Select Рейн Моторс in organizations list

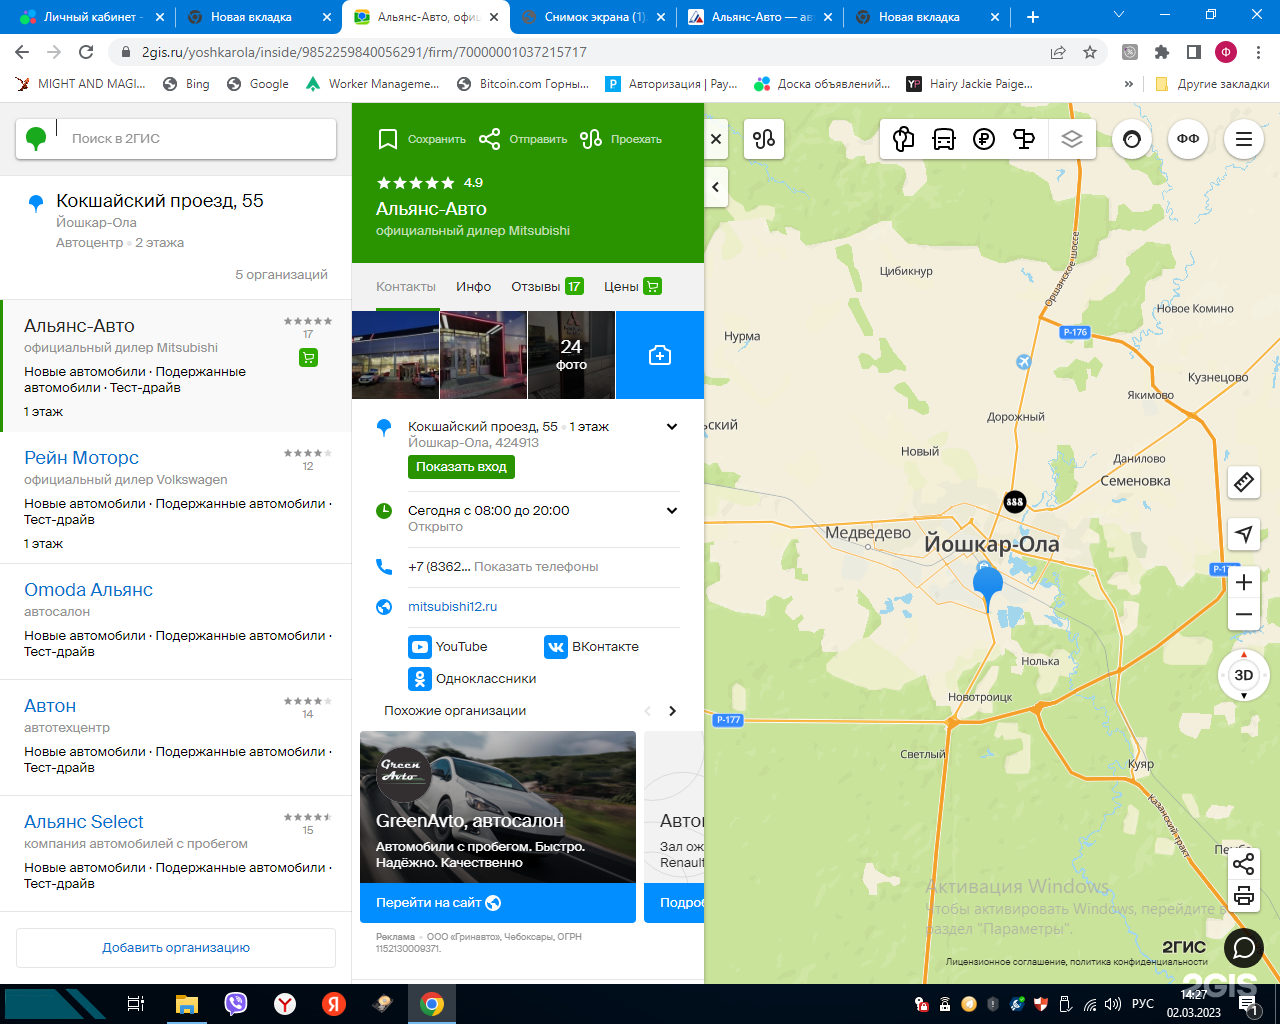82,458
